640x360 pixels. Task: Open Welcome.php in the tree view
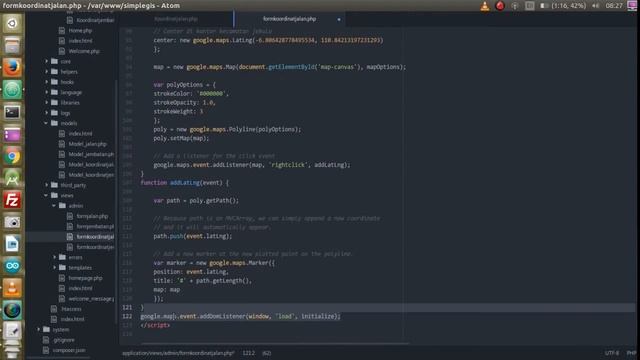(84, 51)
